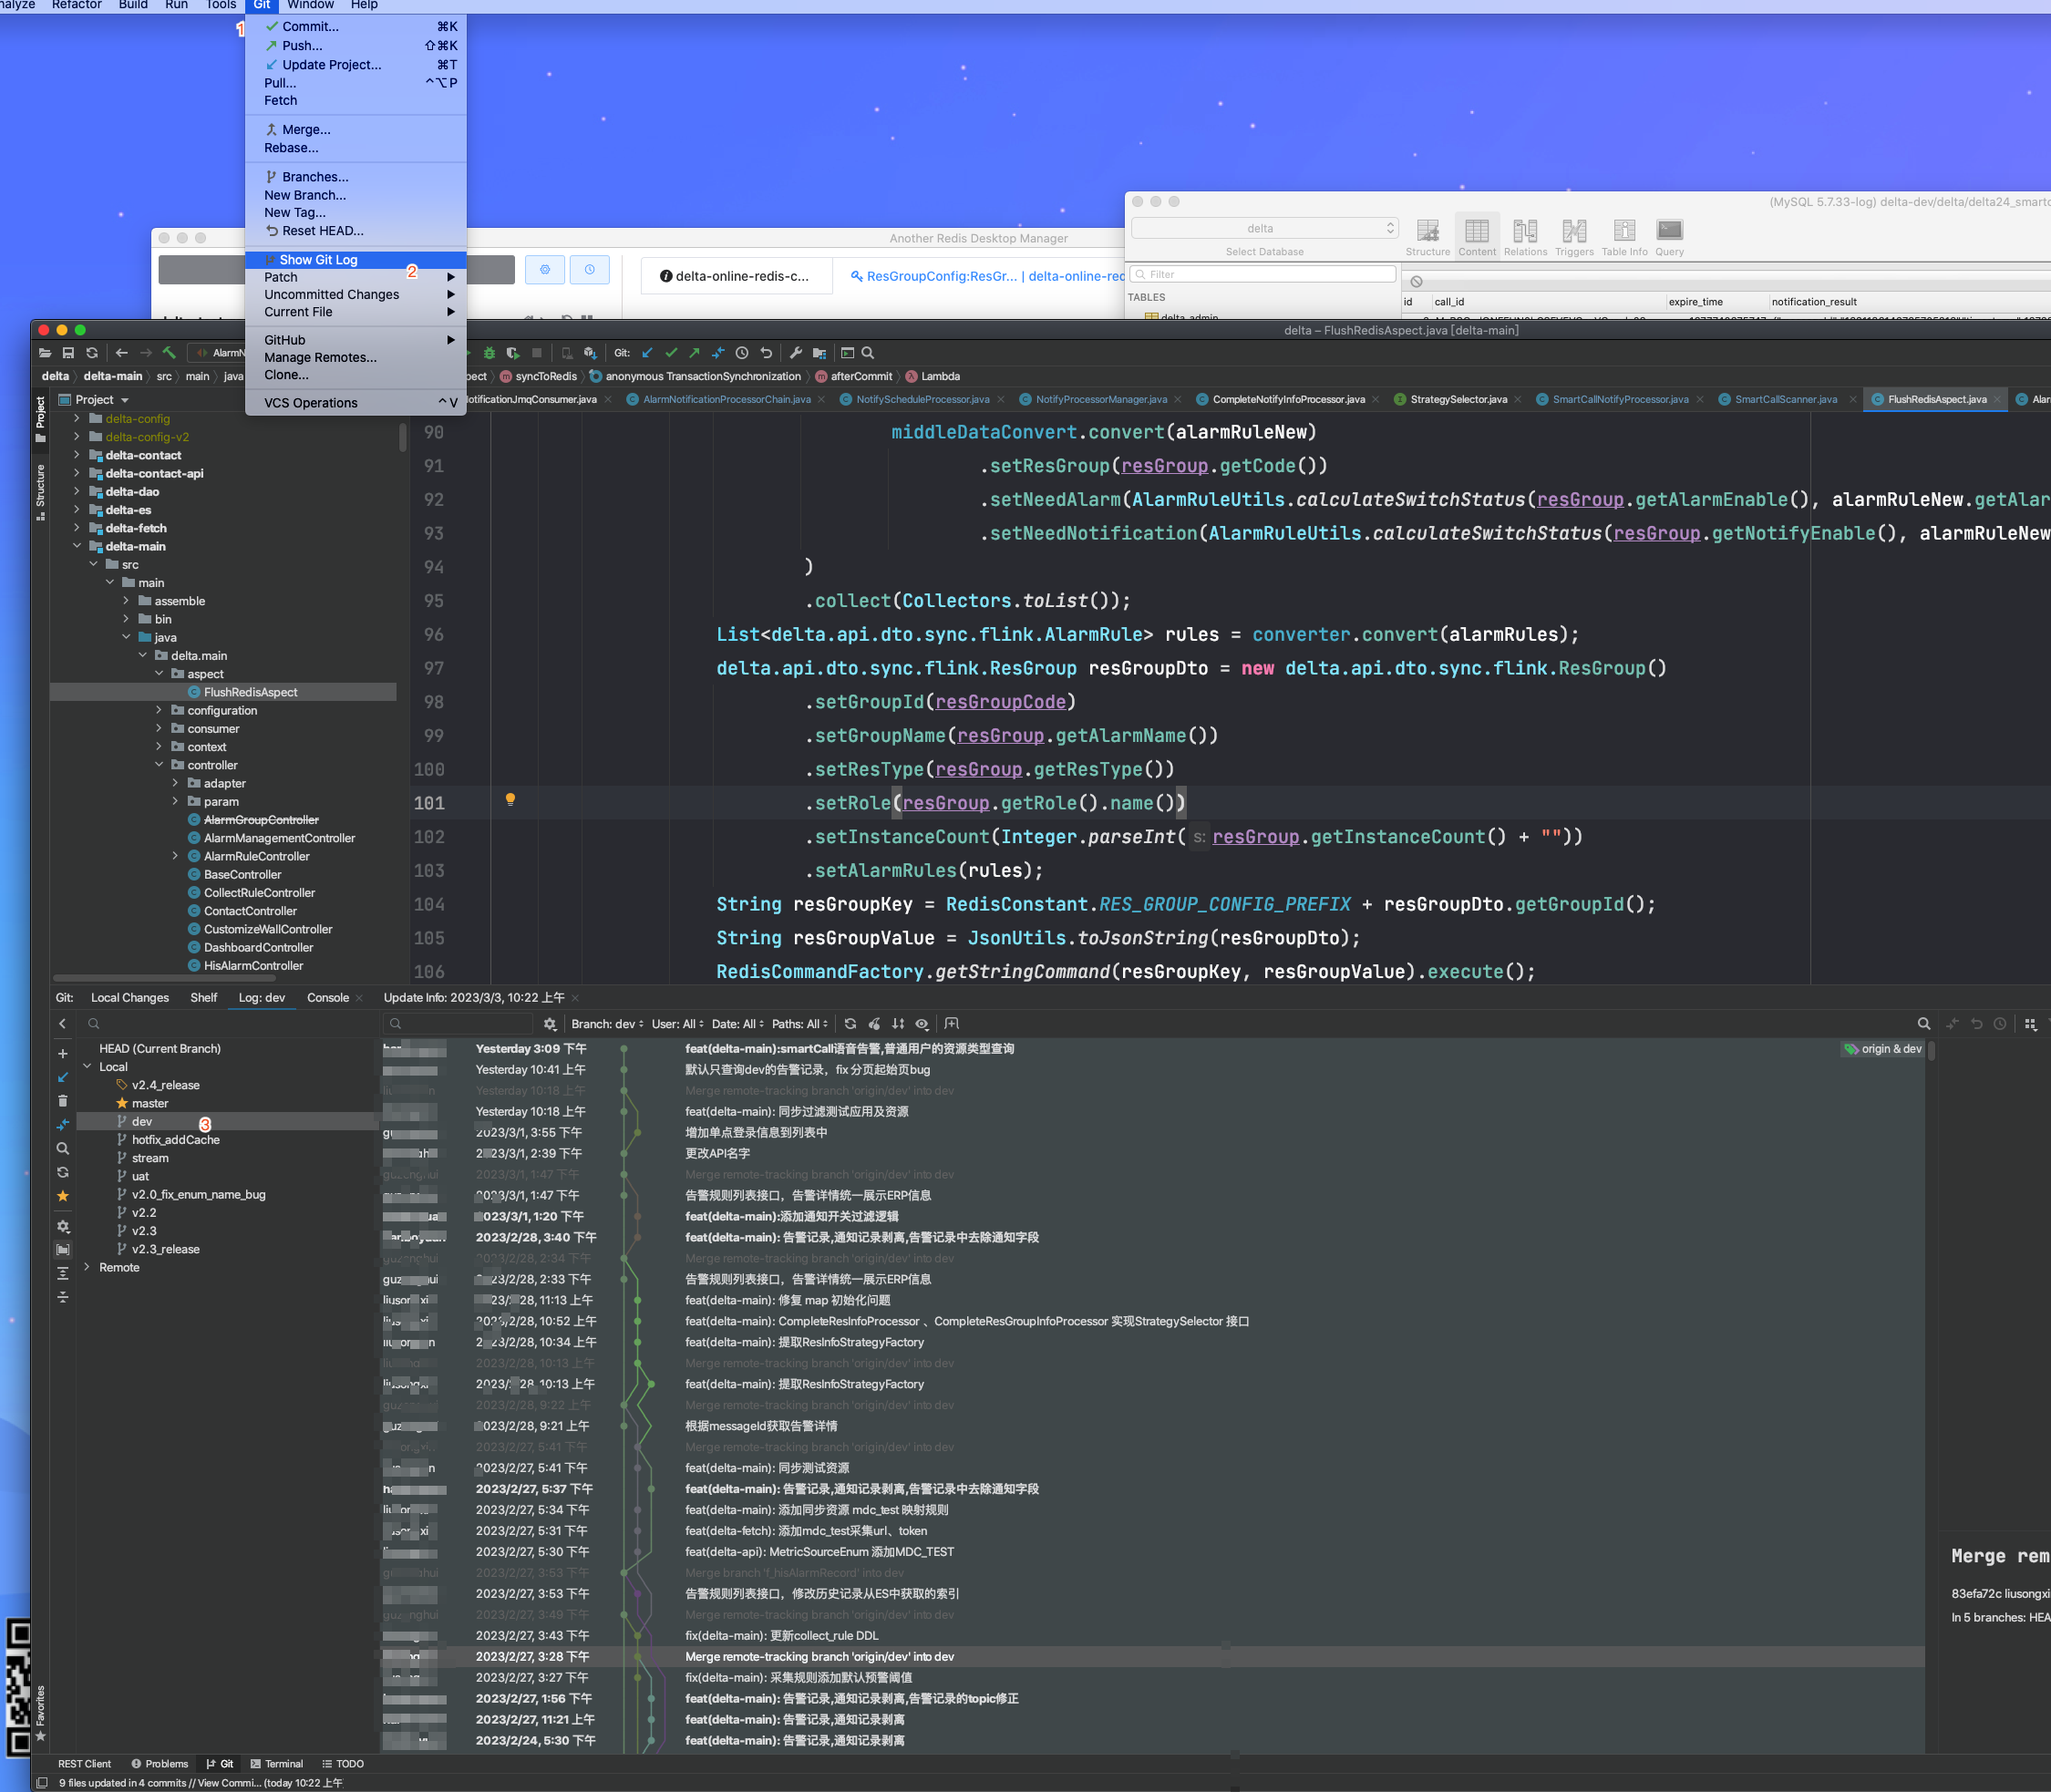Viewport: 2051px width, 1792px height.
Task: Click the debug bug icon in toolbar
Action: 489,353
